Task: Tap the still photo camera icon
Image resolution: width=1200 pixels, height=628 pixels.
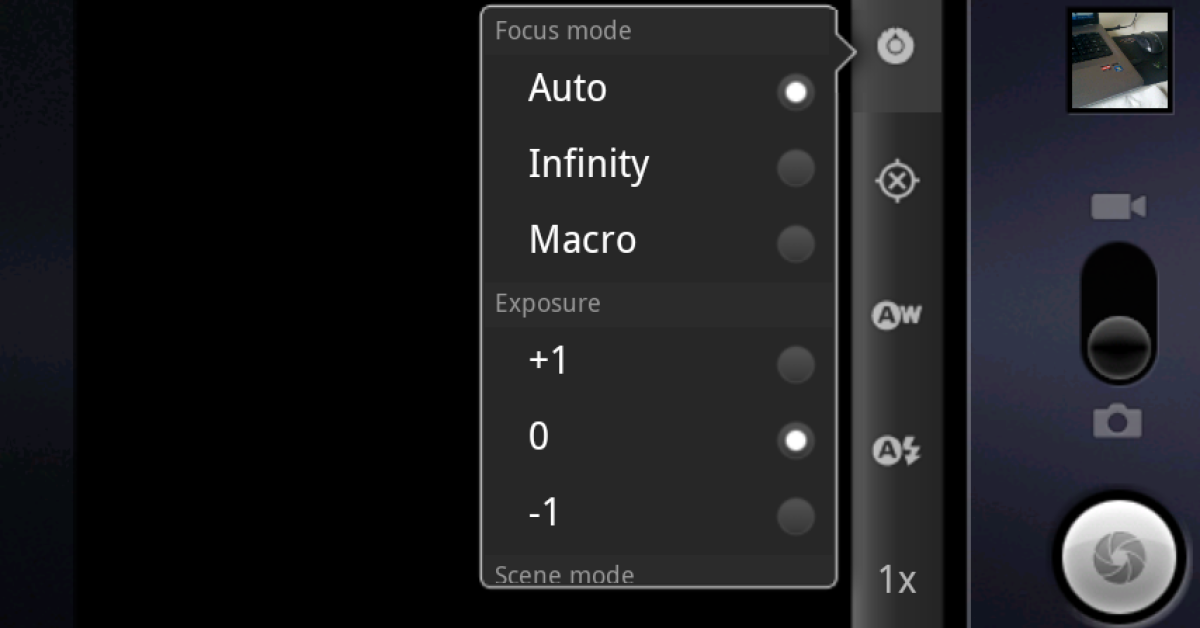Action: coord(1117,421)
